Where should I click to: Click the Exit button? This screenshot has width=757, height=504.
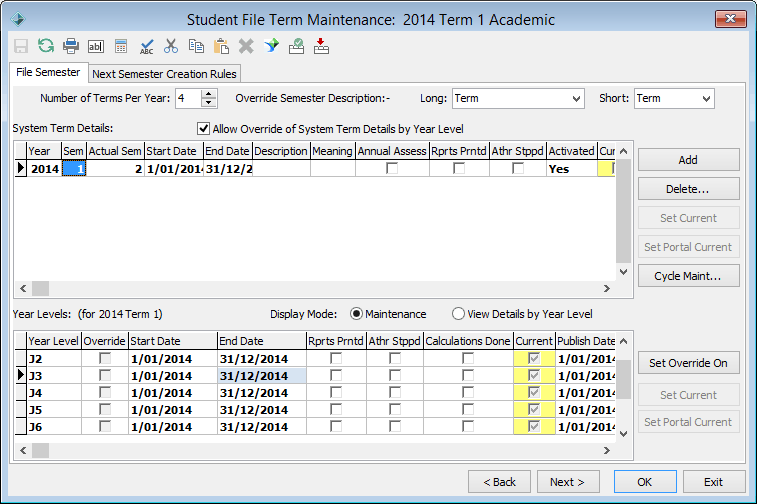click(x=714, y=482)
